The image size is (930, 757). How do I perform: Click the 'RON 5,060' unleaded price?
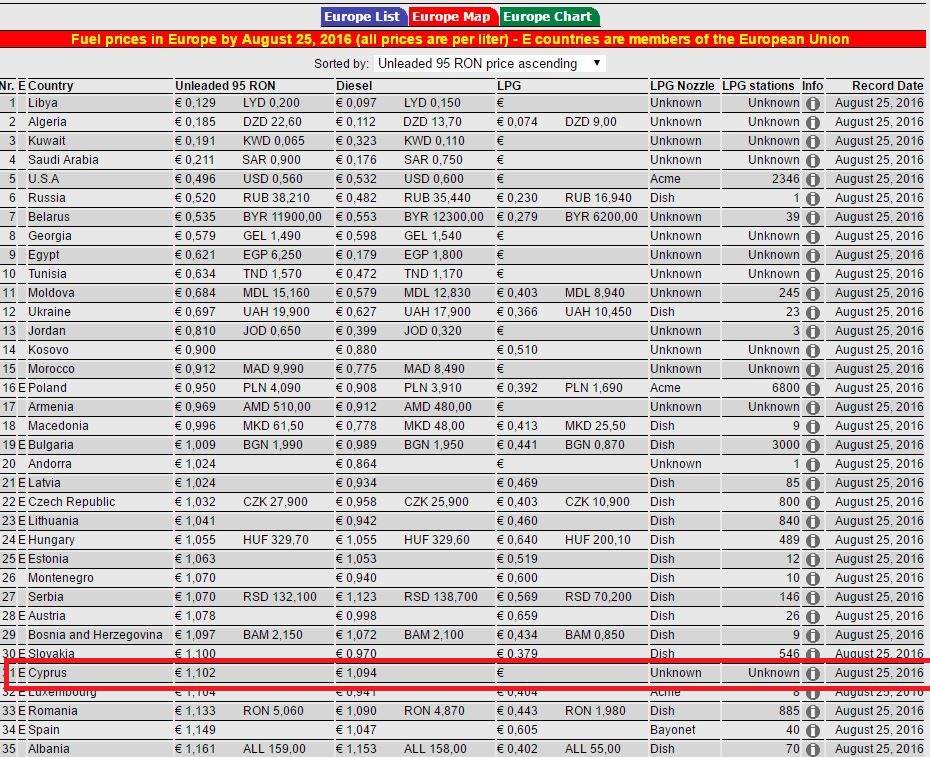(x=273, y=711)
